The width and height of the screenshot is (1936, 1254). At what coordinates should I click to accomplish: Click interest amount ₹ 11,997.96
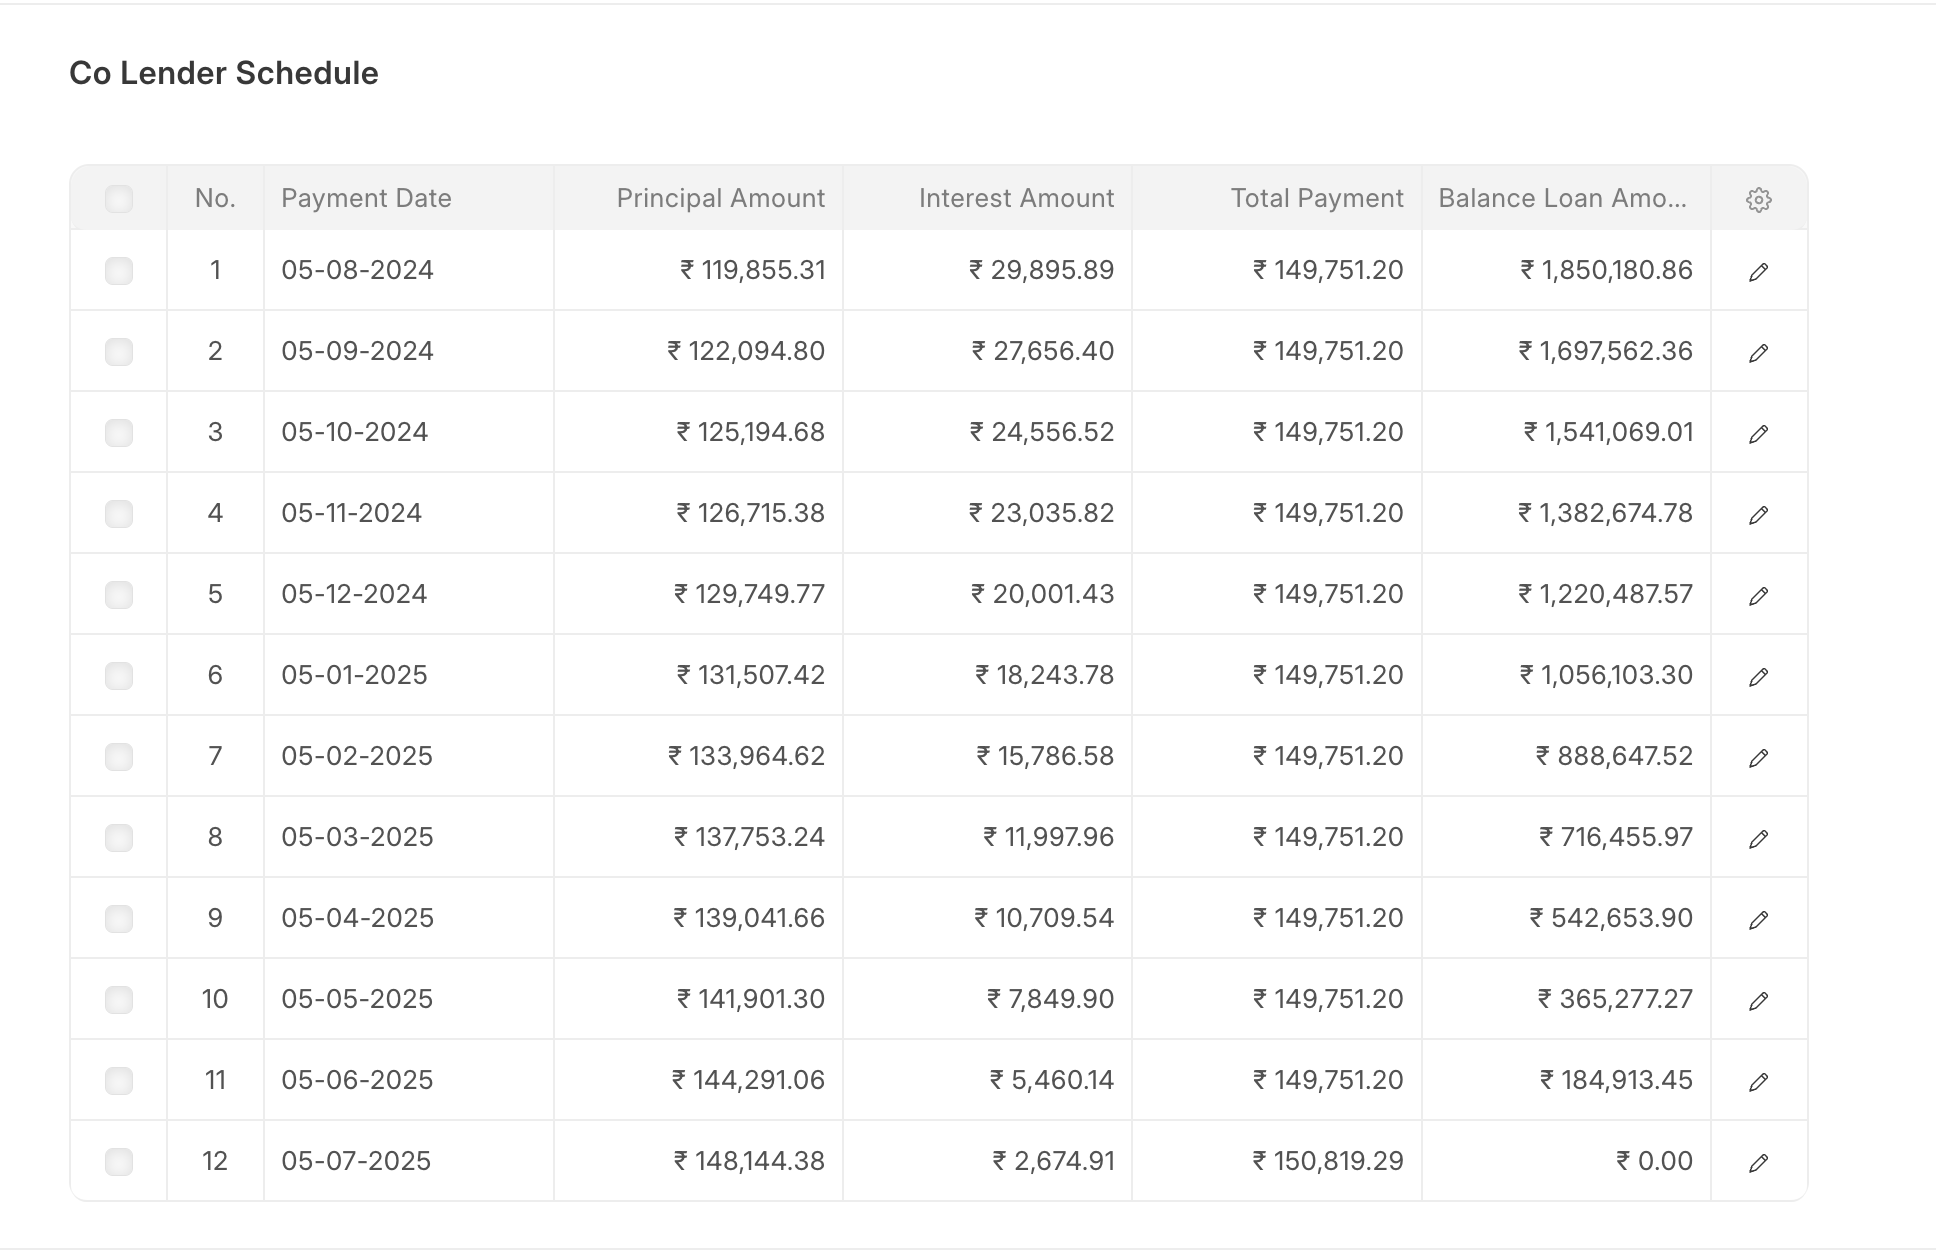pos(1049,837)
